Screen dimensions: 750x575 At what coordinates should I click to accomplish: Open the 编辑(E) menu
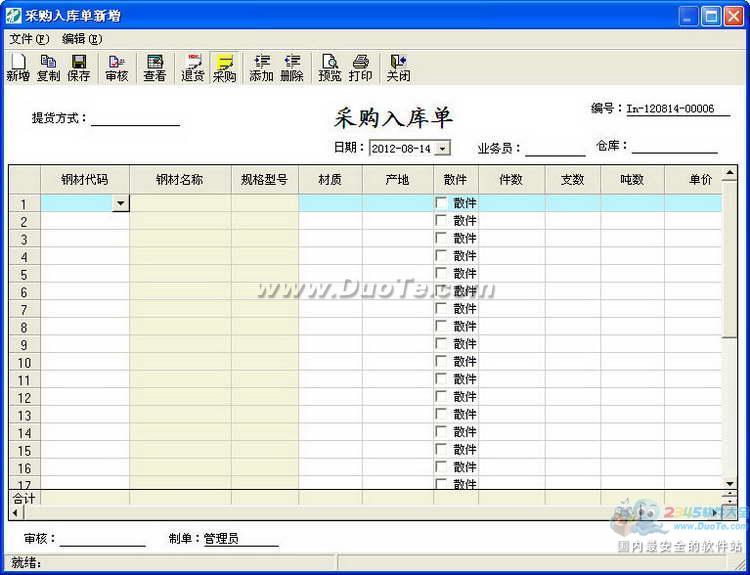pyautogui.click(x=82, y=39)
